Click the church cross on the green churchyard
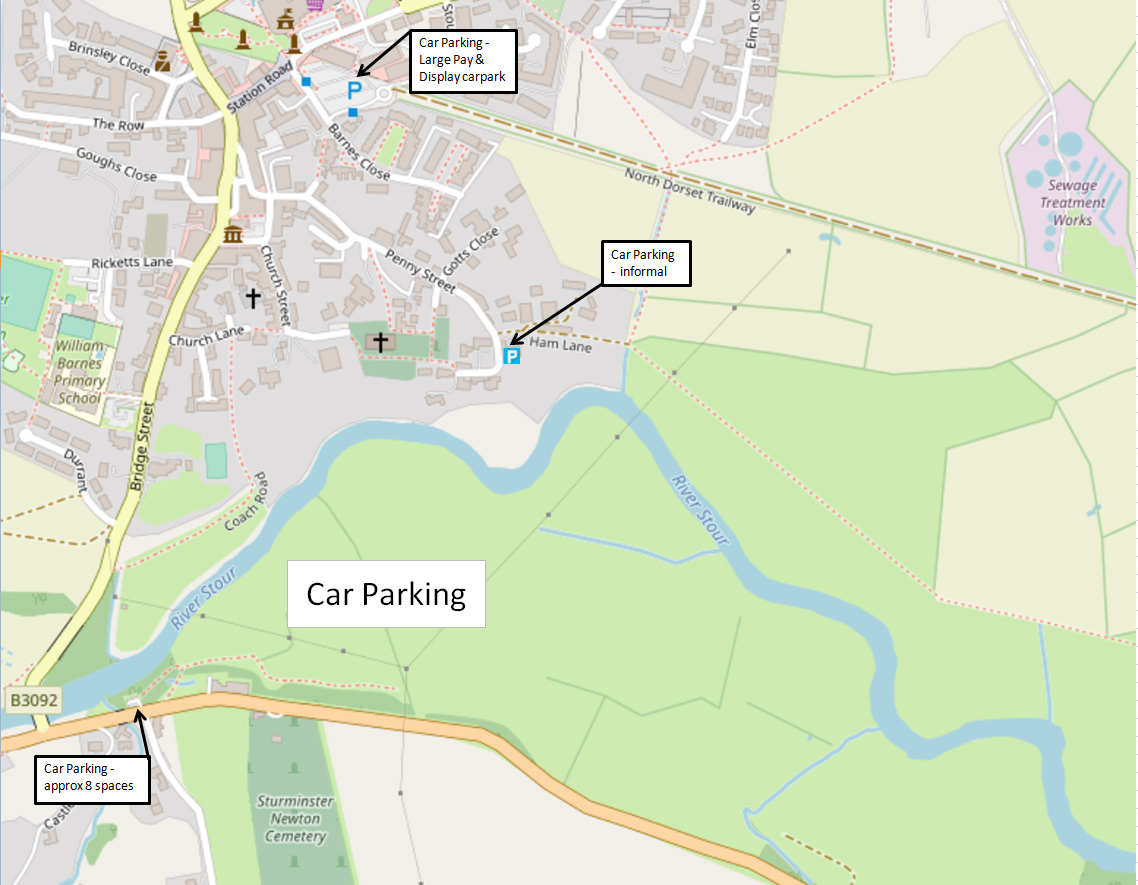This screenshot has width=1138, height=885. point(380,341)
